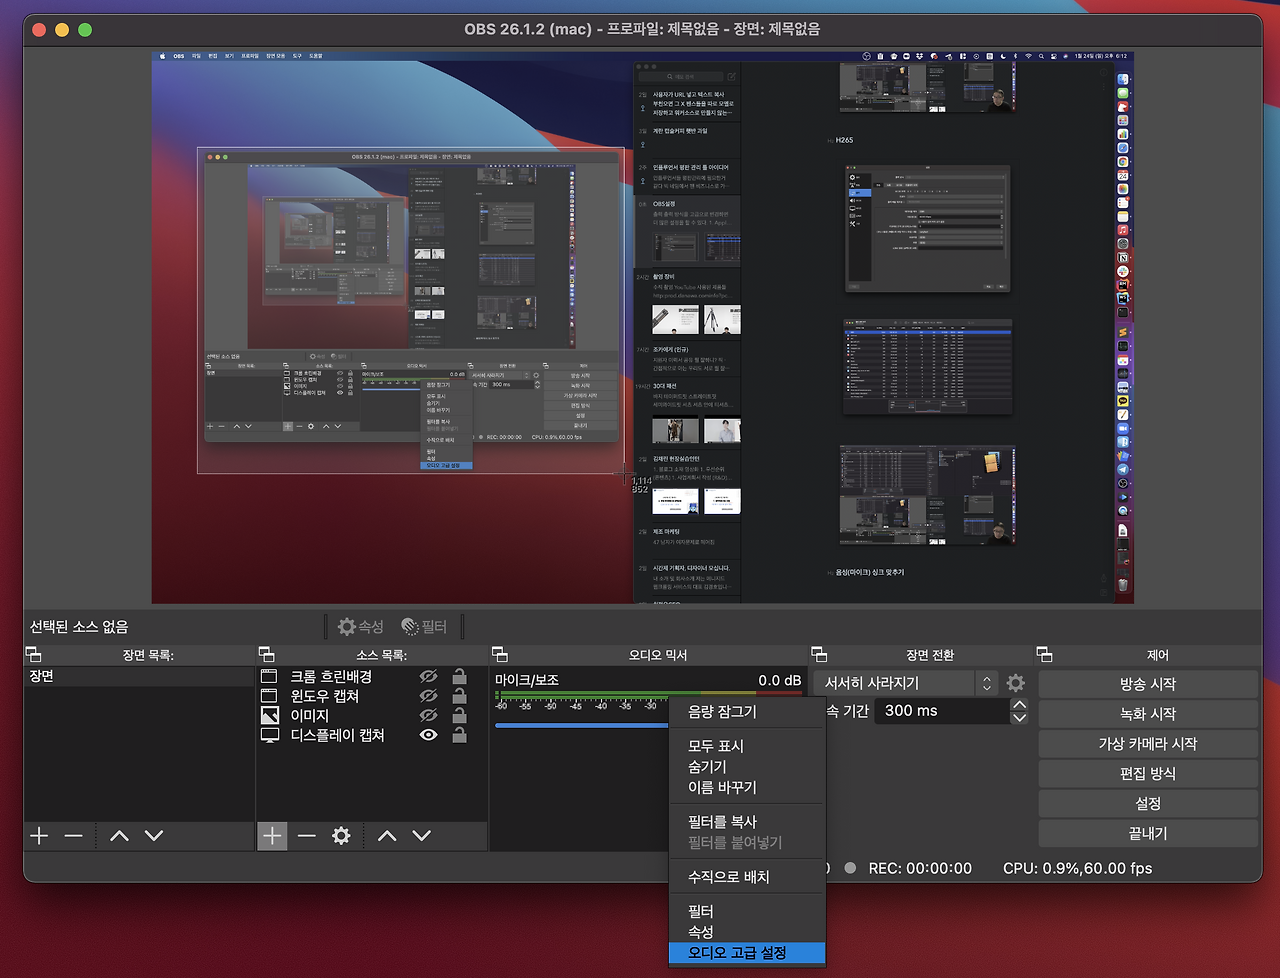Open 속성 from the context menu
The image size is (1280, 978).
(747, 932)
